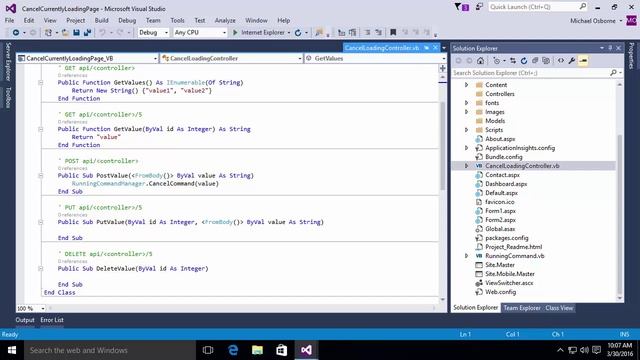Toggle a bookmark using the bookmark toolbar icon
This screenshot has height=360, width=640.
point(393,33)
